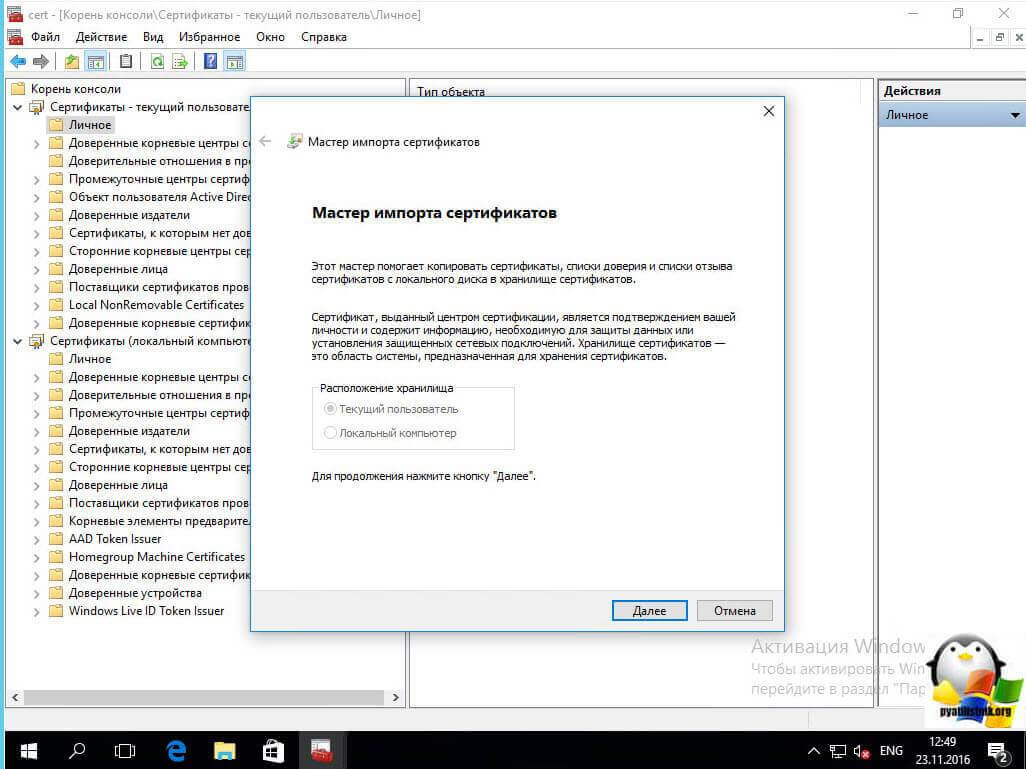The height and width of the screenshot is (769, 1026).
Task: Open the "Действие" menu
Action: (101, 37)
